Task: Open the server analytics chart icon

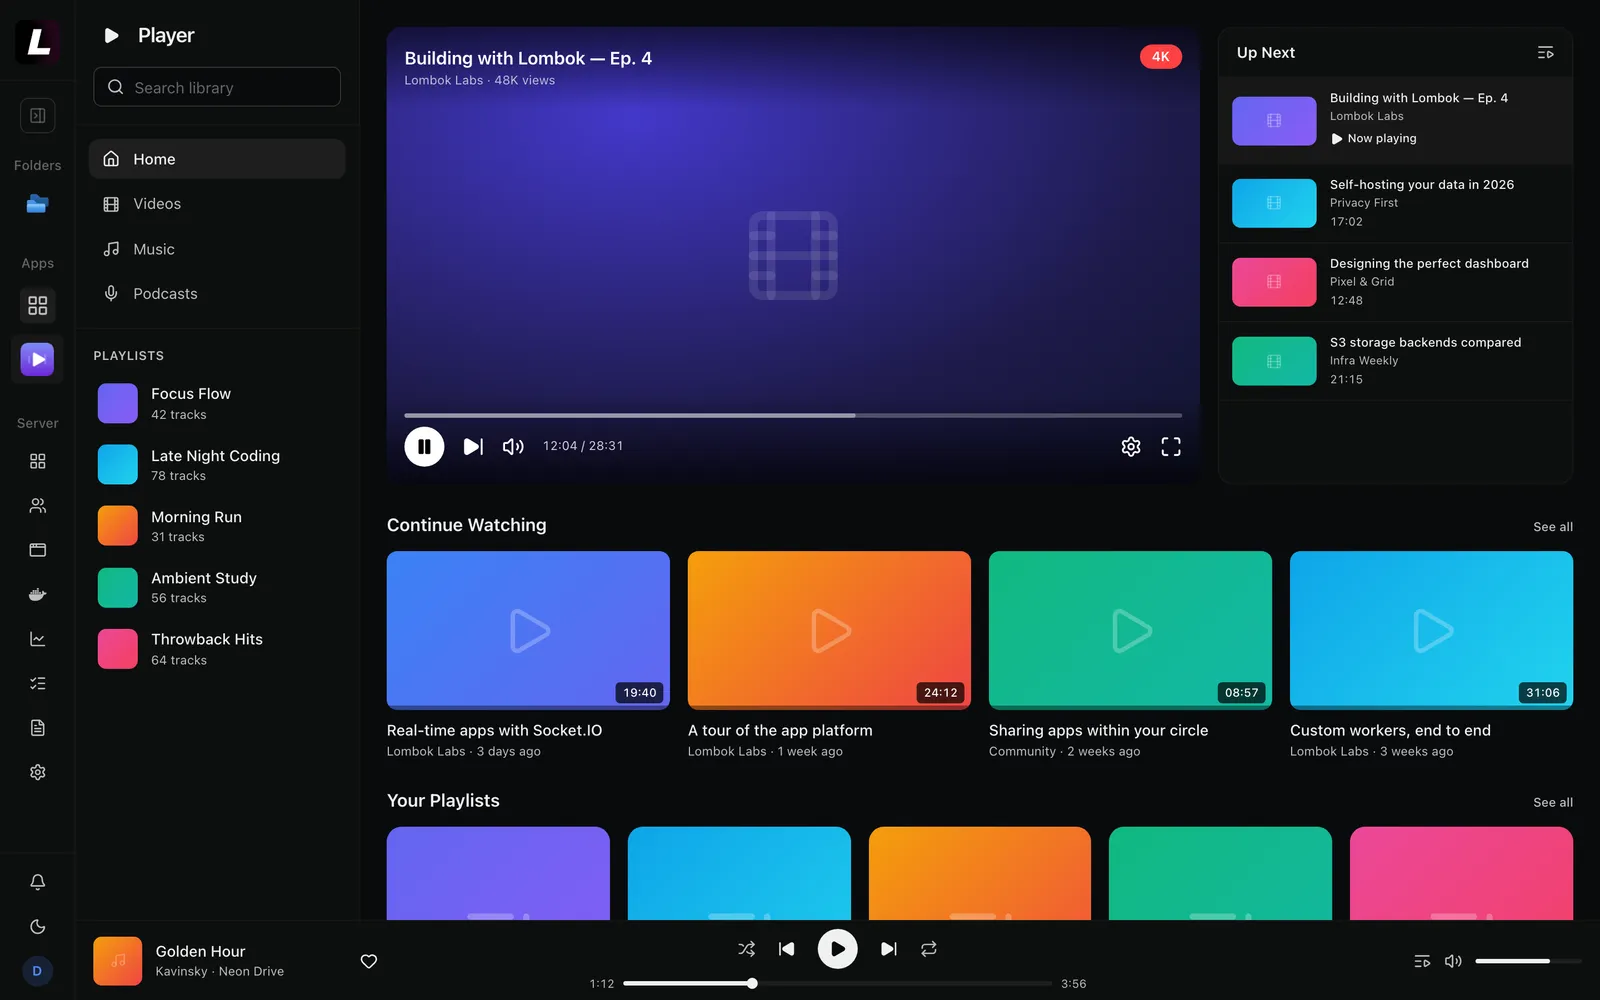Action: (37, 639)
